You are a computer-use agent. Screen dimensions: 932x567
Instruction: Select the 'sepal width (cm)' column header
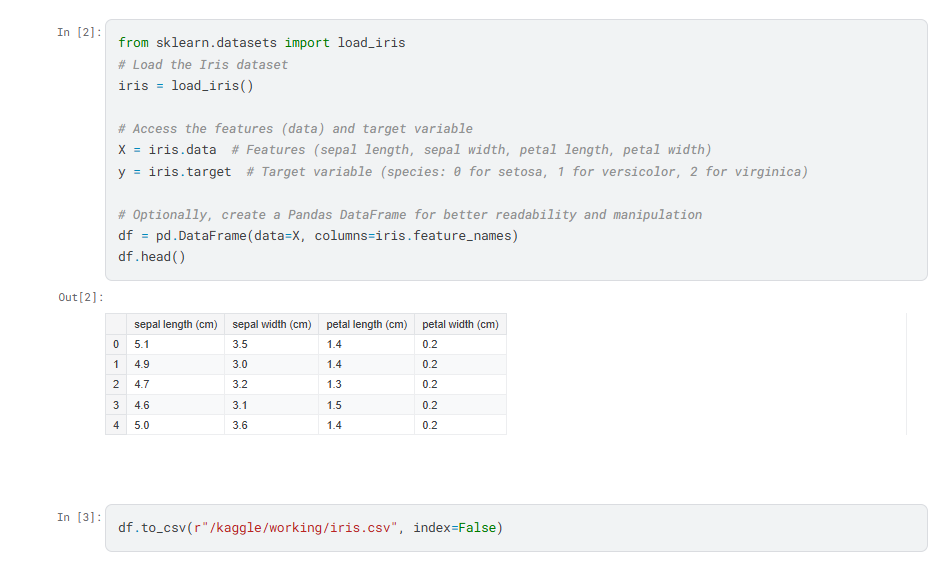(271, 325)
